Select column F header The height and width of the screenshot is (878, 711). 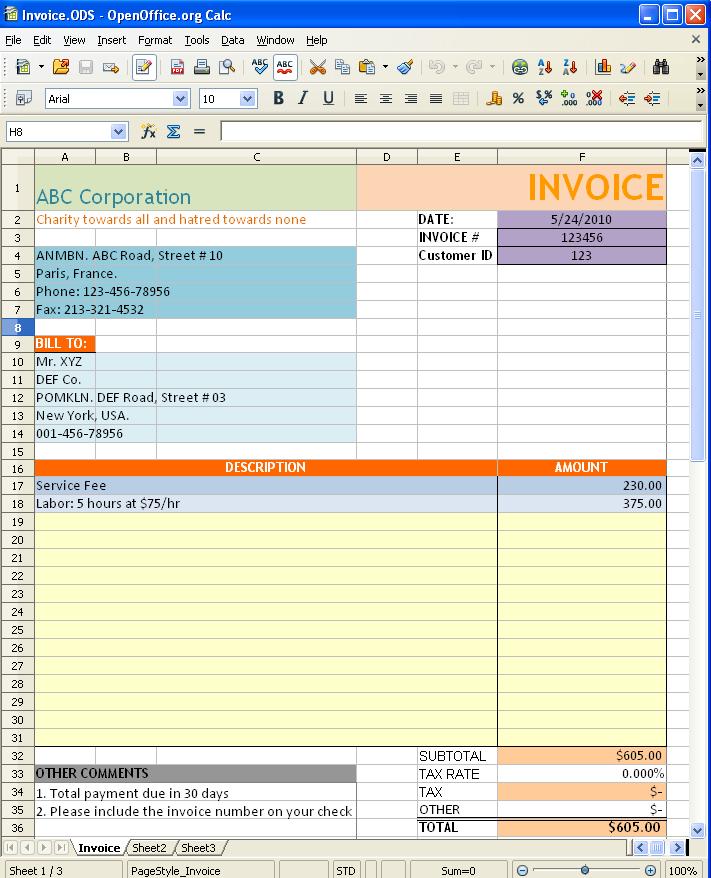coord(582,157)
